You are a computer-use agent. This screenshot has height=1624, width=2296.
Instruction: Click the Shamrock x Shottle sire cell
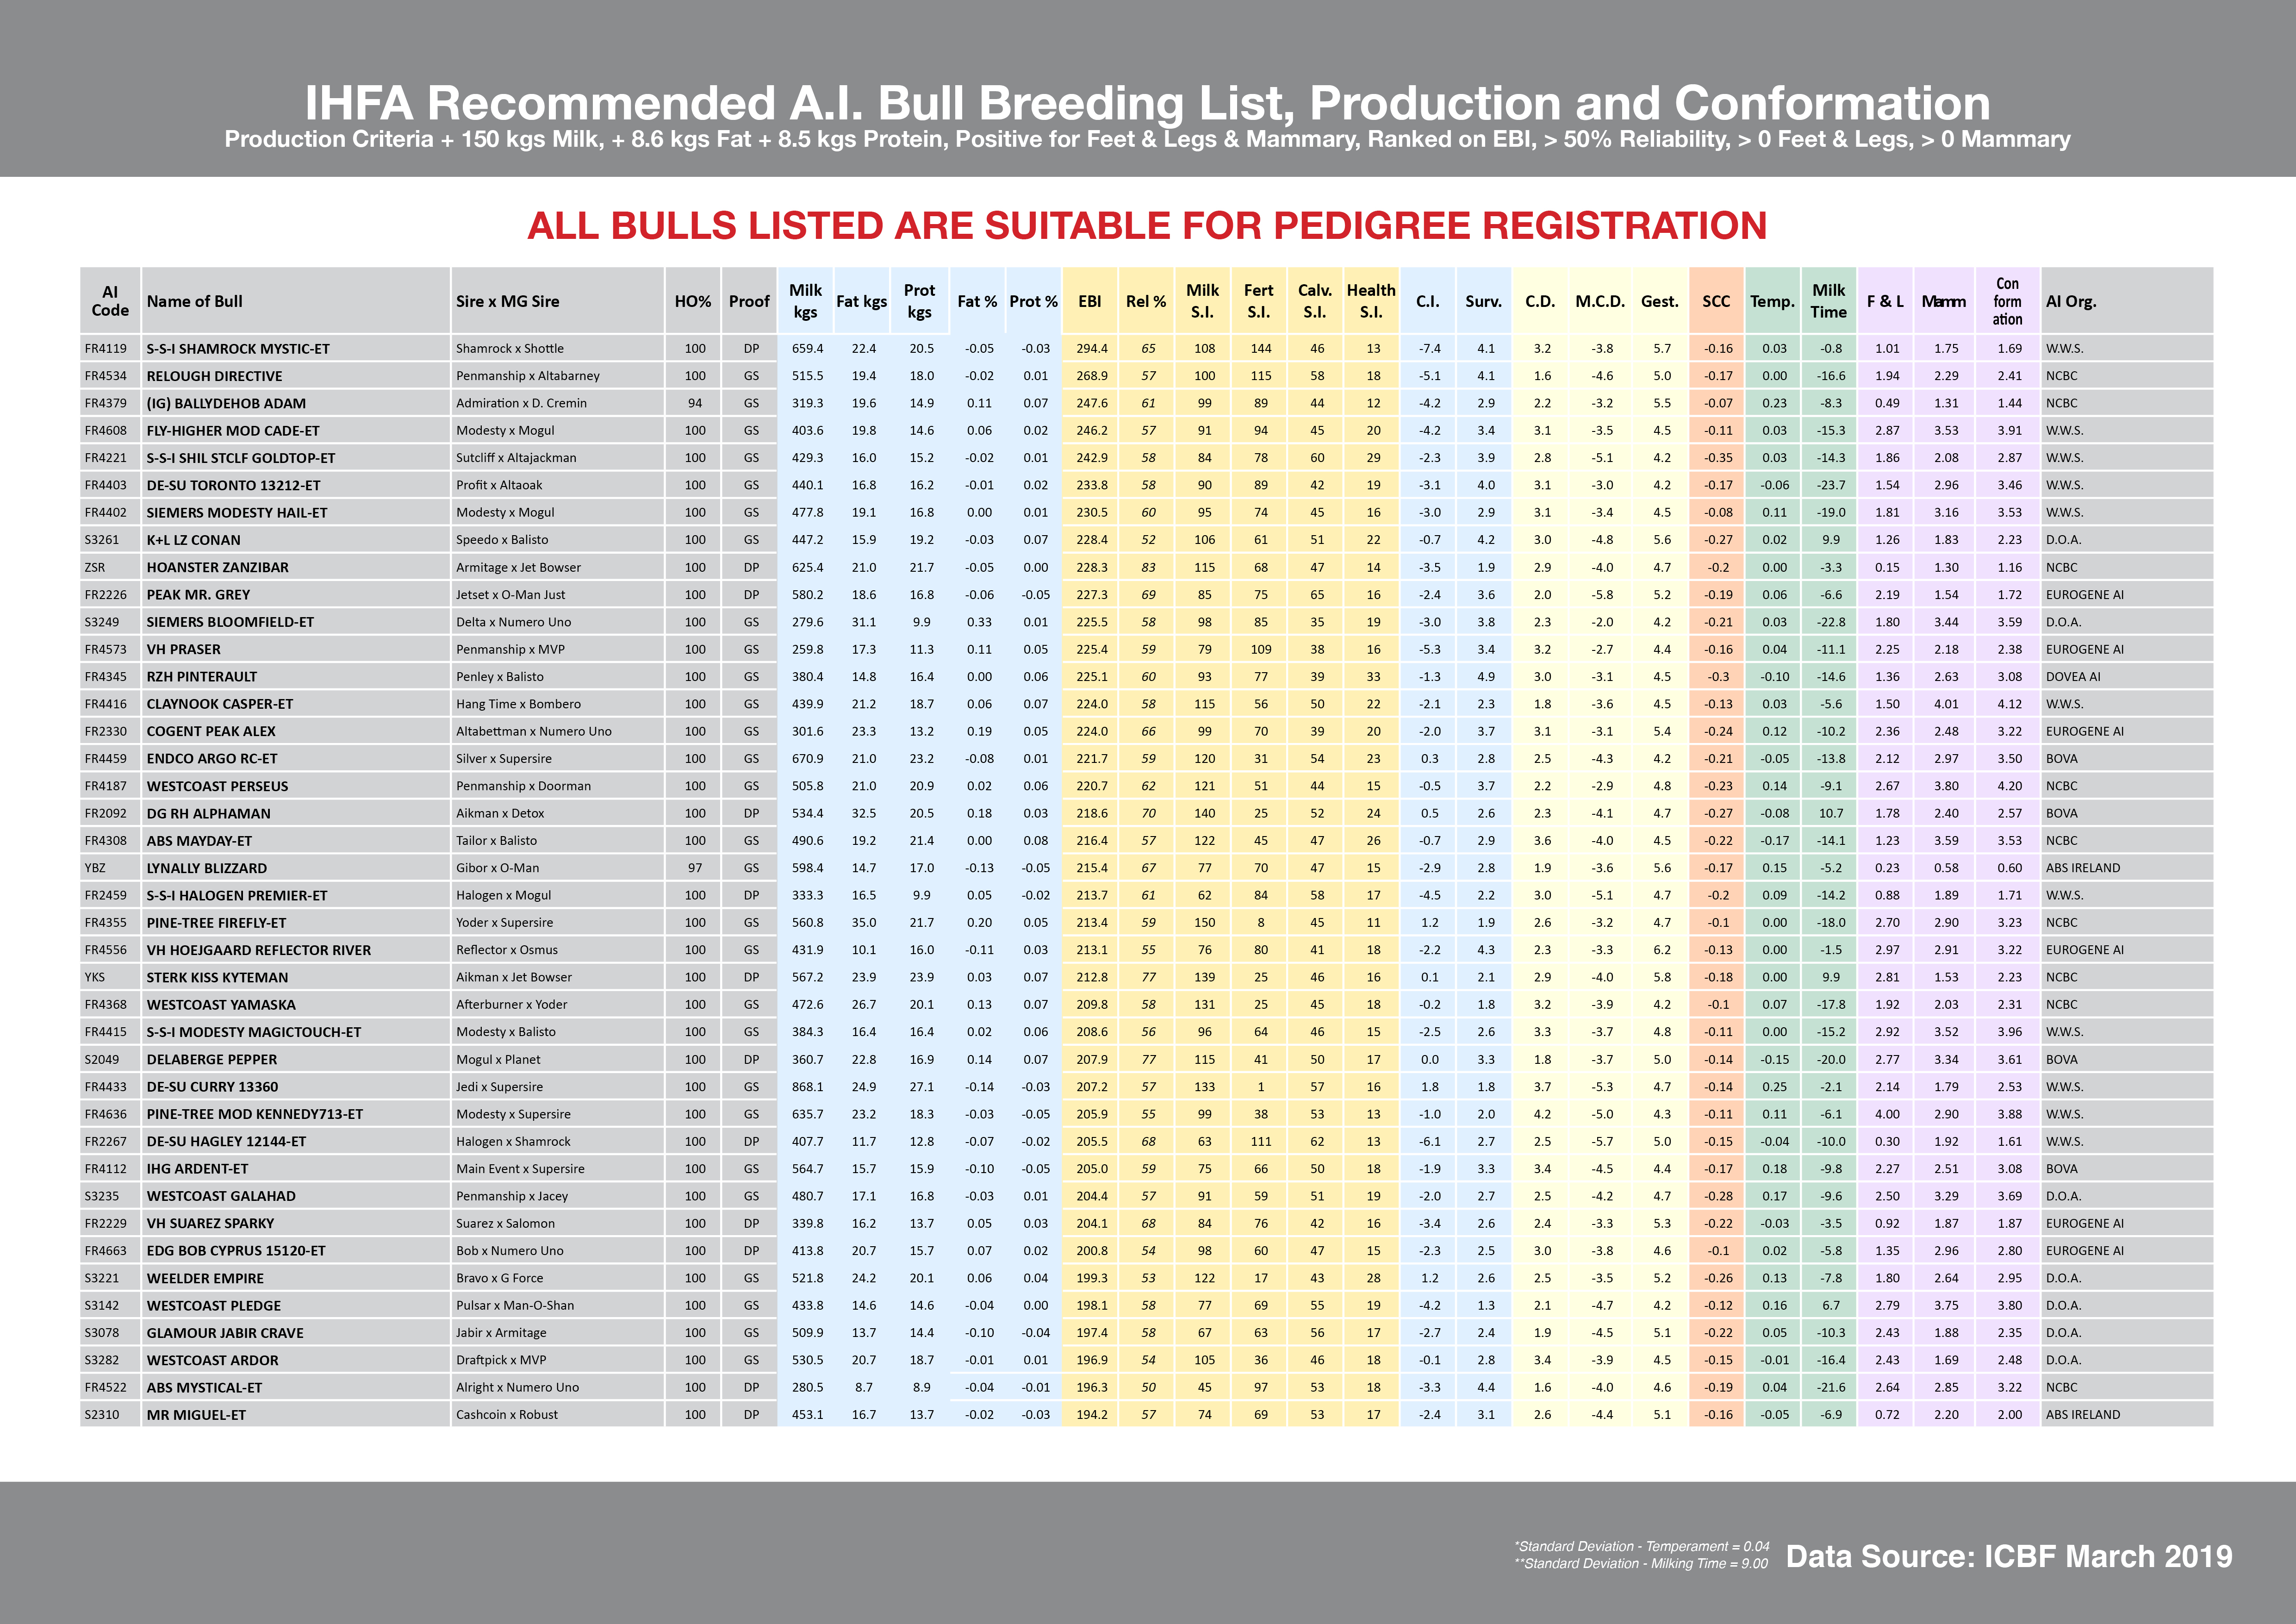tap(510, 349)
